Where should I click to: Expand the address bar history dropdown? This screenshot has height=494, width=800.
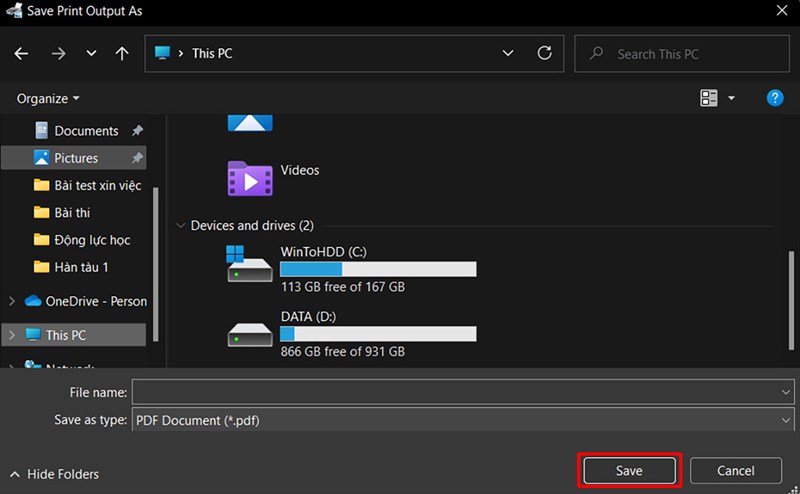[508, 53]
